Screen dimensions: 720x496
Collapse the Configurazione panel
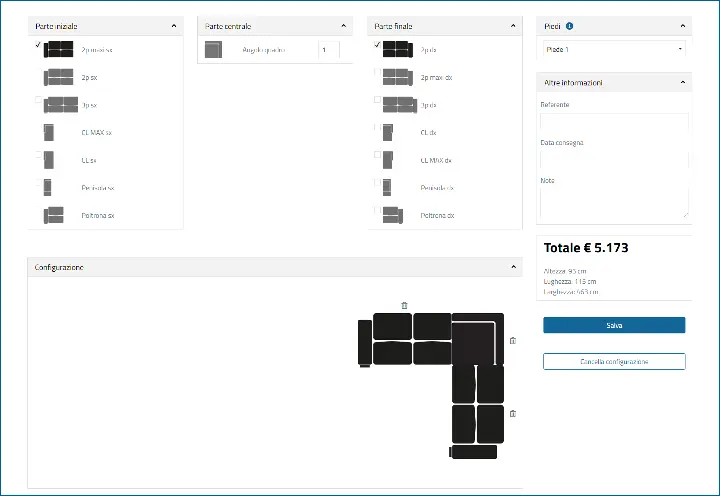[513, 267]
